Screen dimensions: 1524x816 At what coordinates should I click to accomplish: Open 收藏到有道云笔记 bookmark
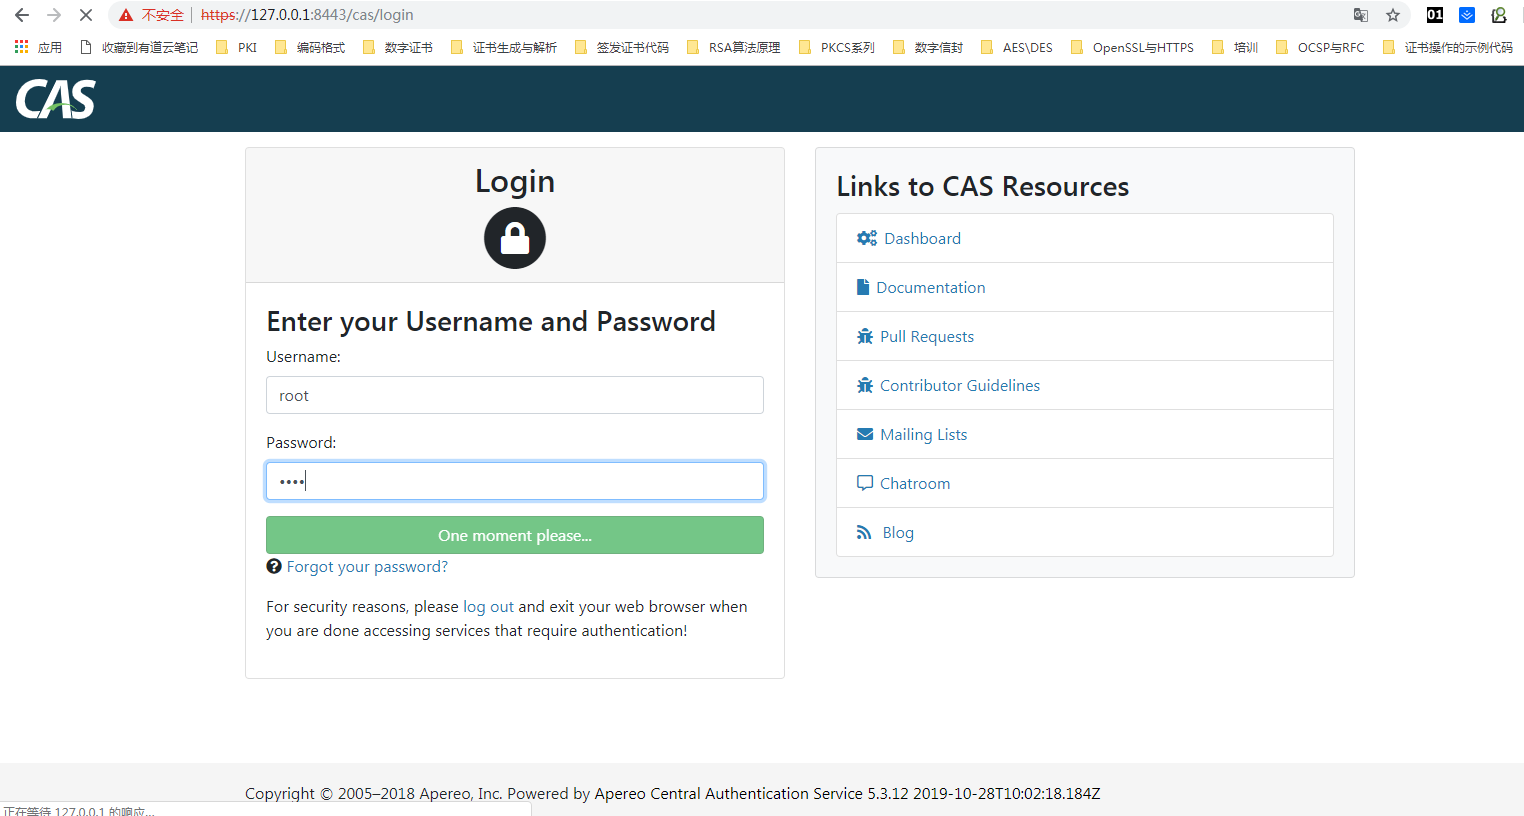(139, 47)
